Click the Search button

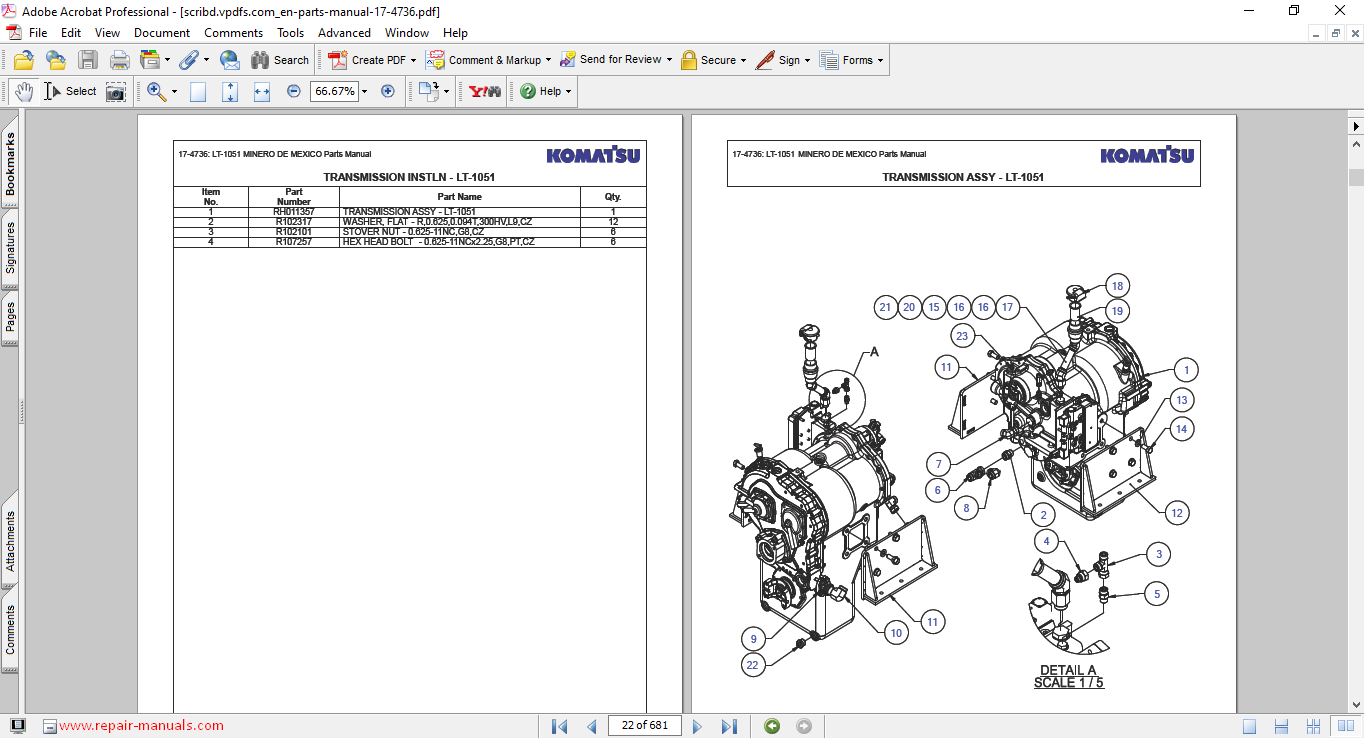[x=280, y=60]
